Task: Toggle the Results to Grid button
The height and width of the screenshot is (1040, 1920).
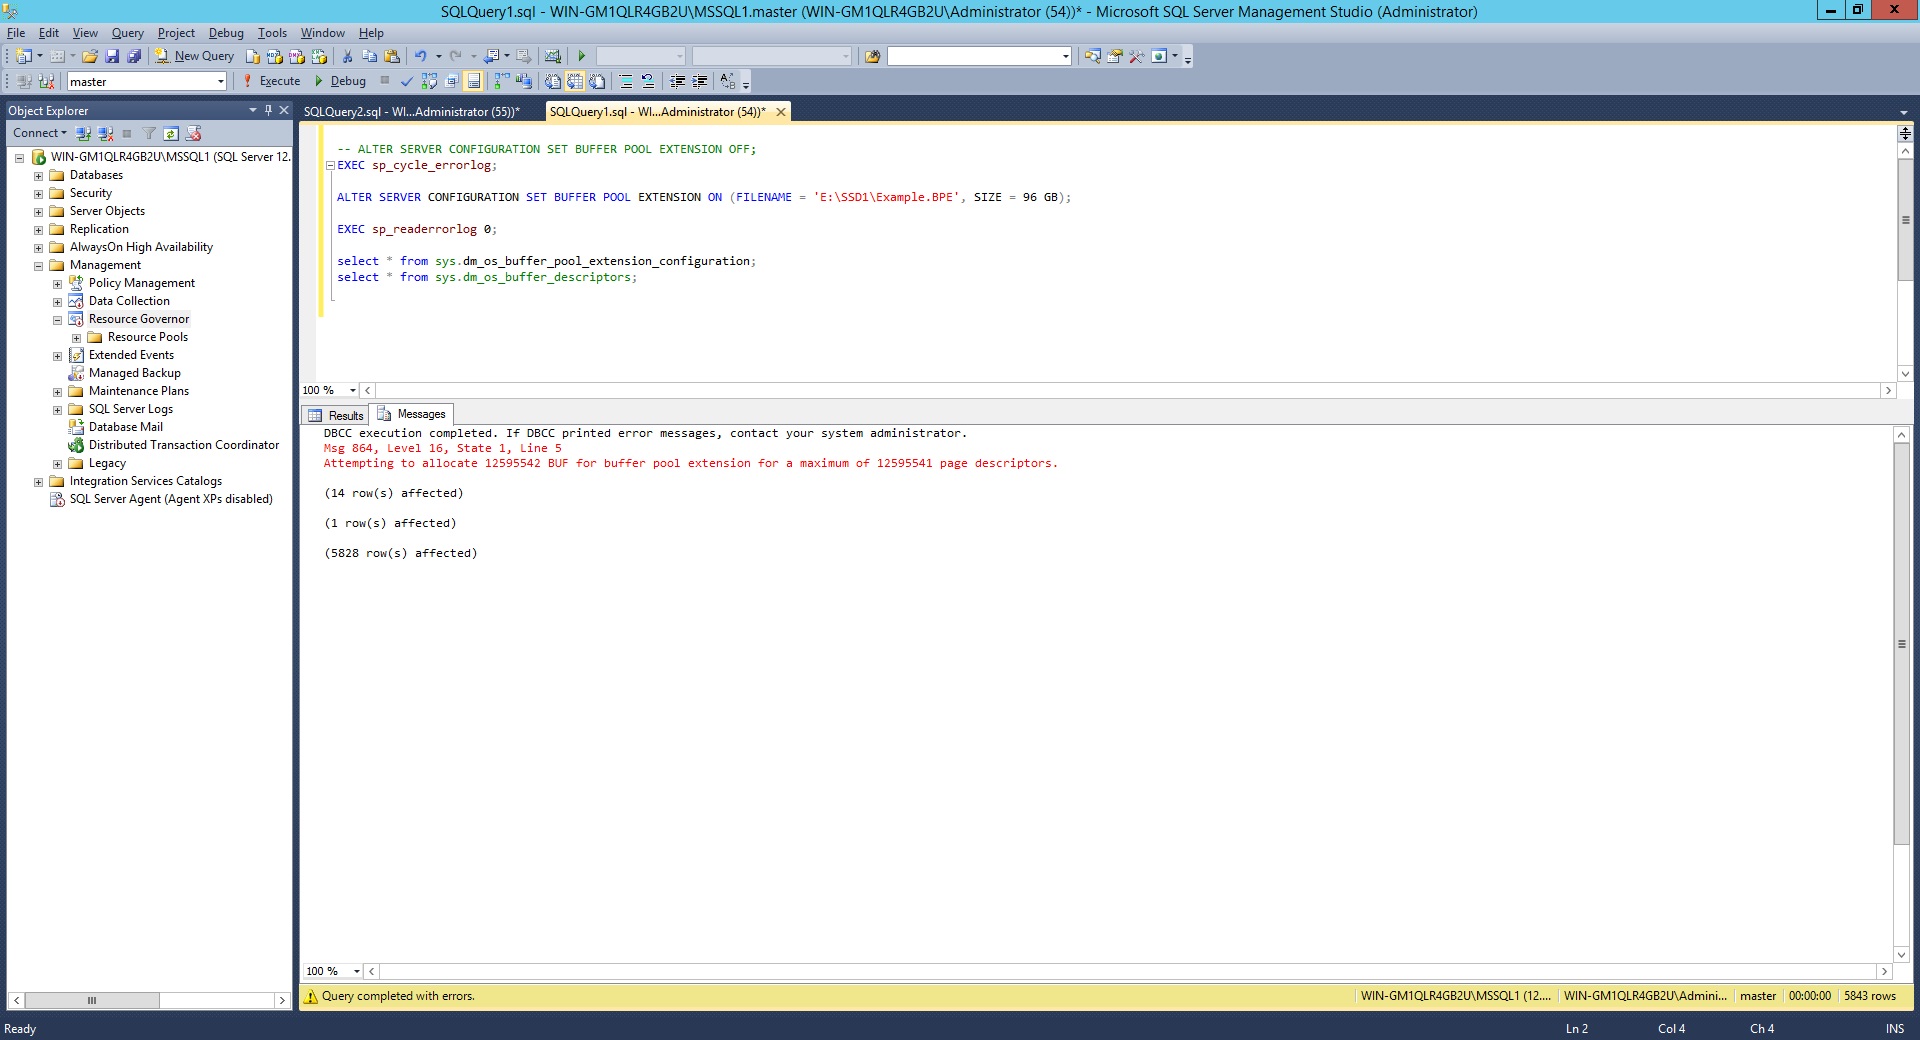Action: [x=574, y=81]
